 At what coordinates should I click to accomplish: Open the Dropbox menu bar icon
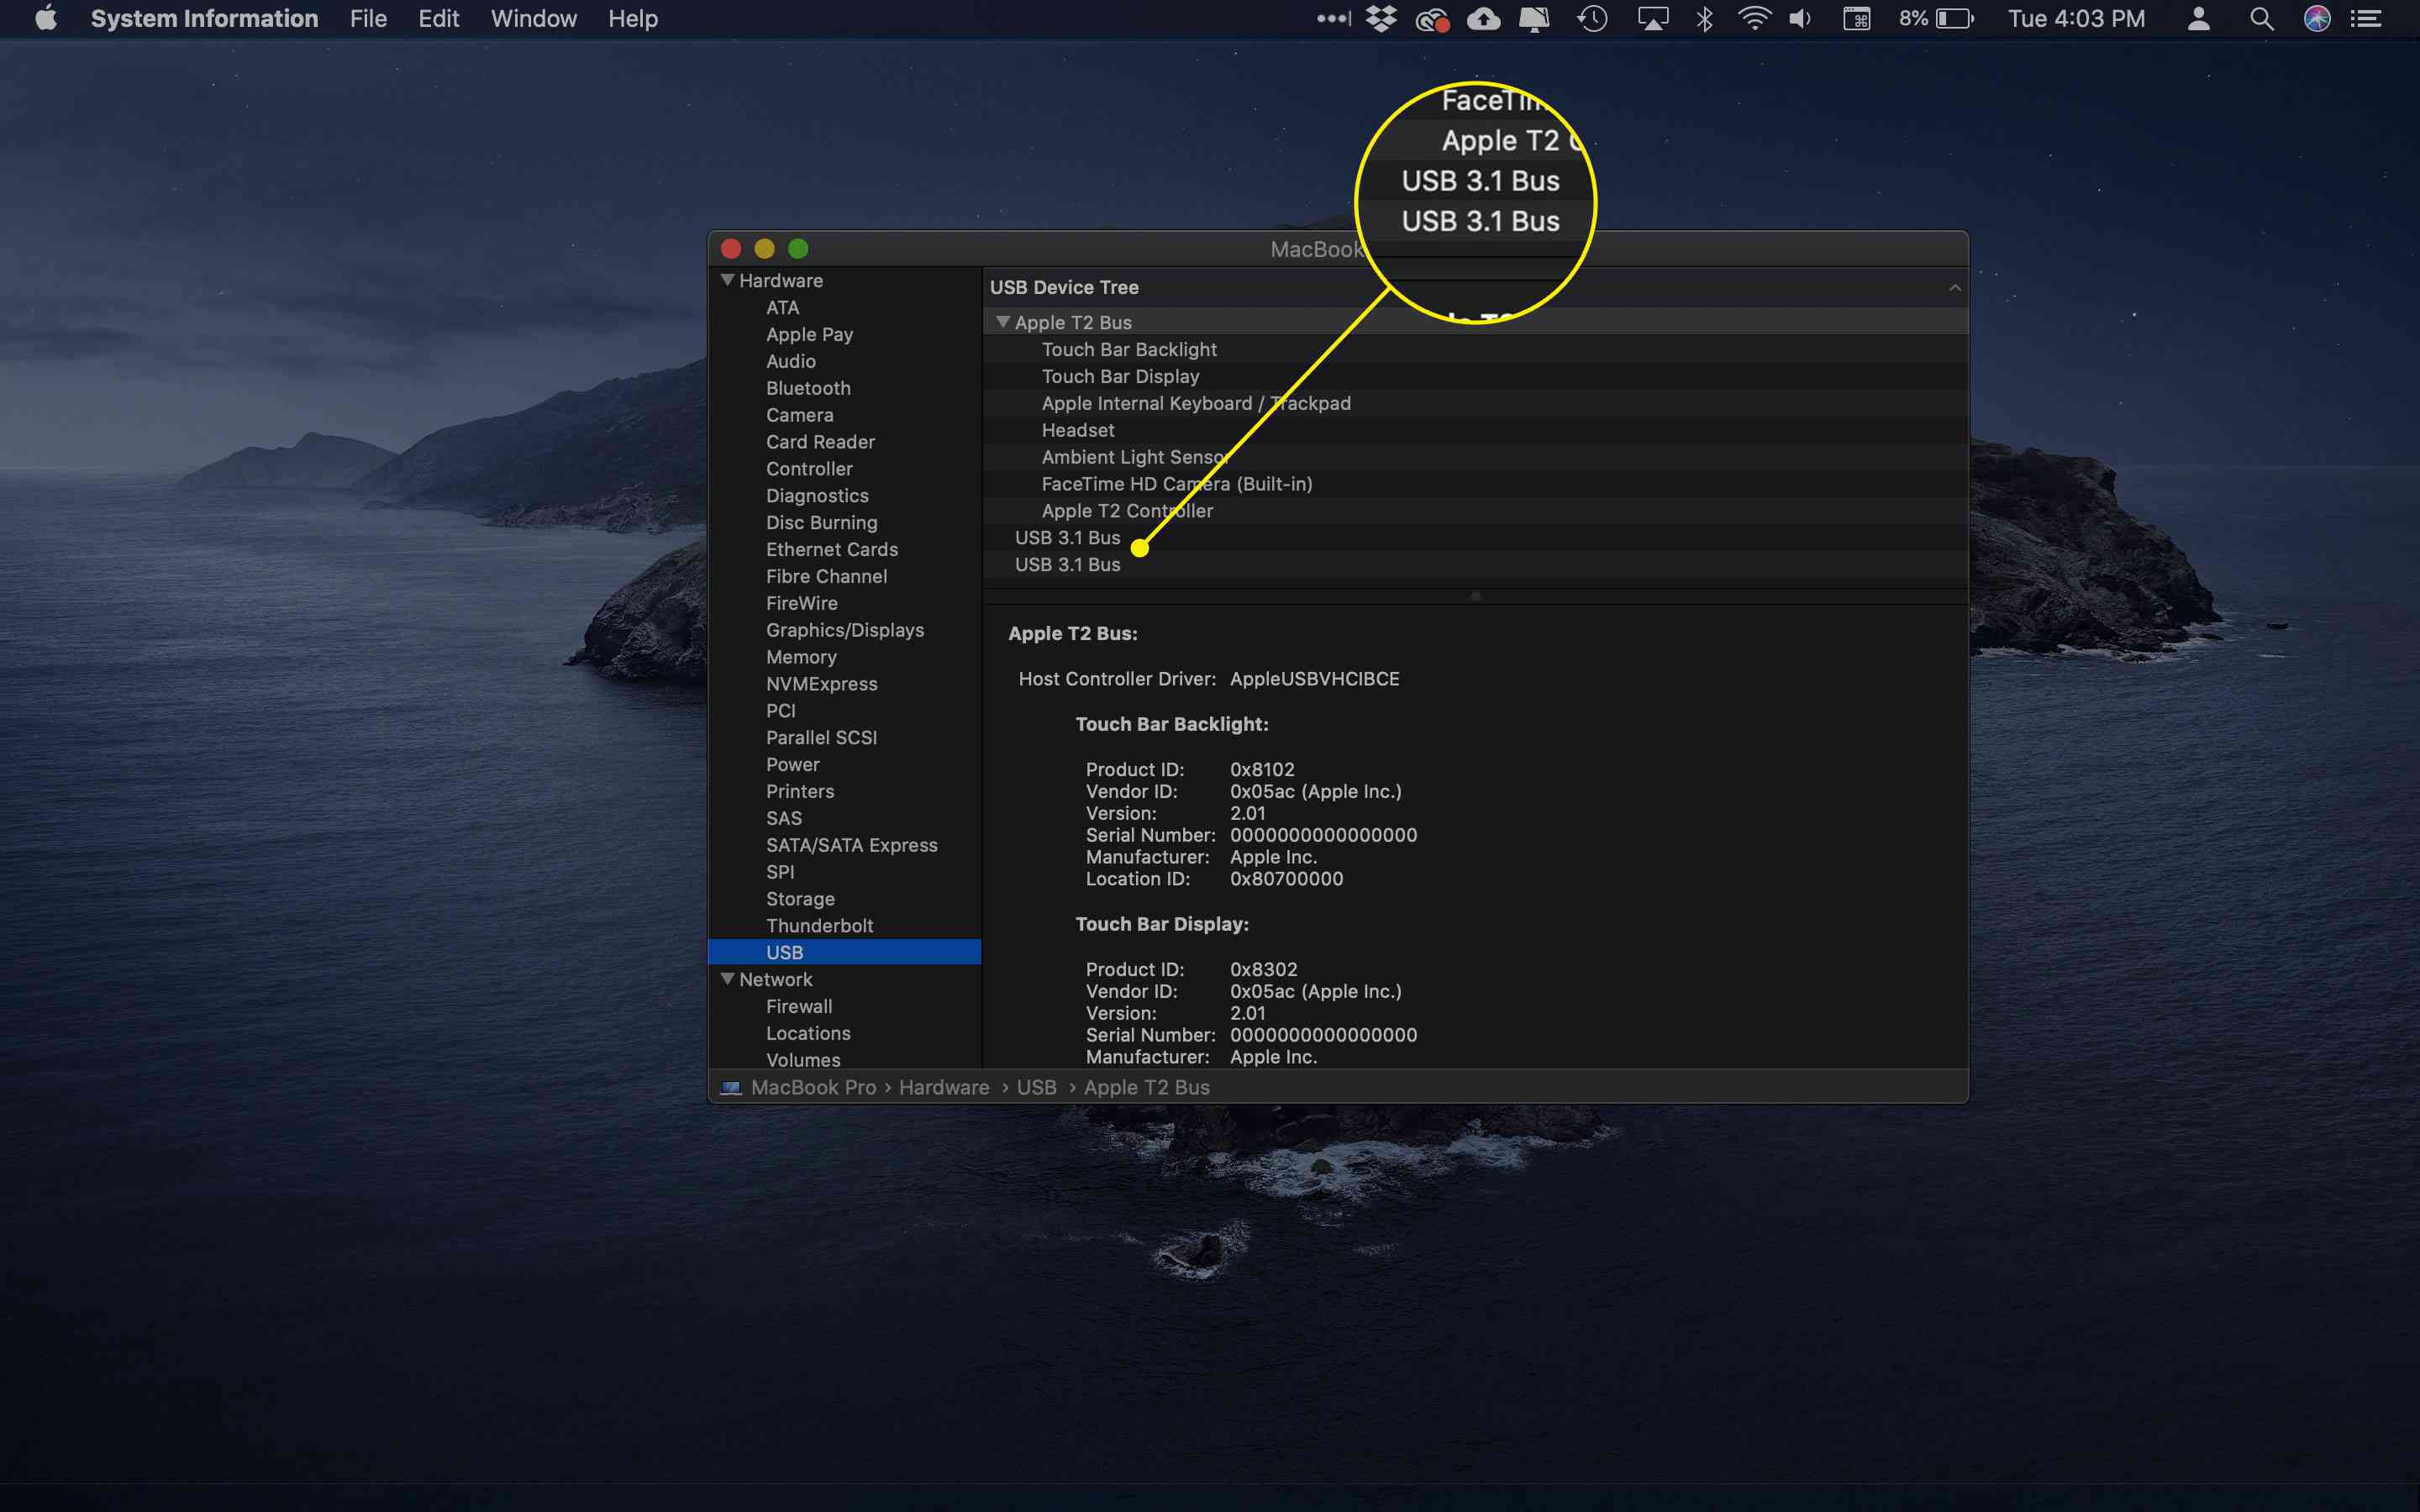coord(1381,19)
